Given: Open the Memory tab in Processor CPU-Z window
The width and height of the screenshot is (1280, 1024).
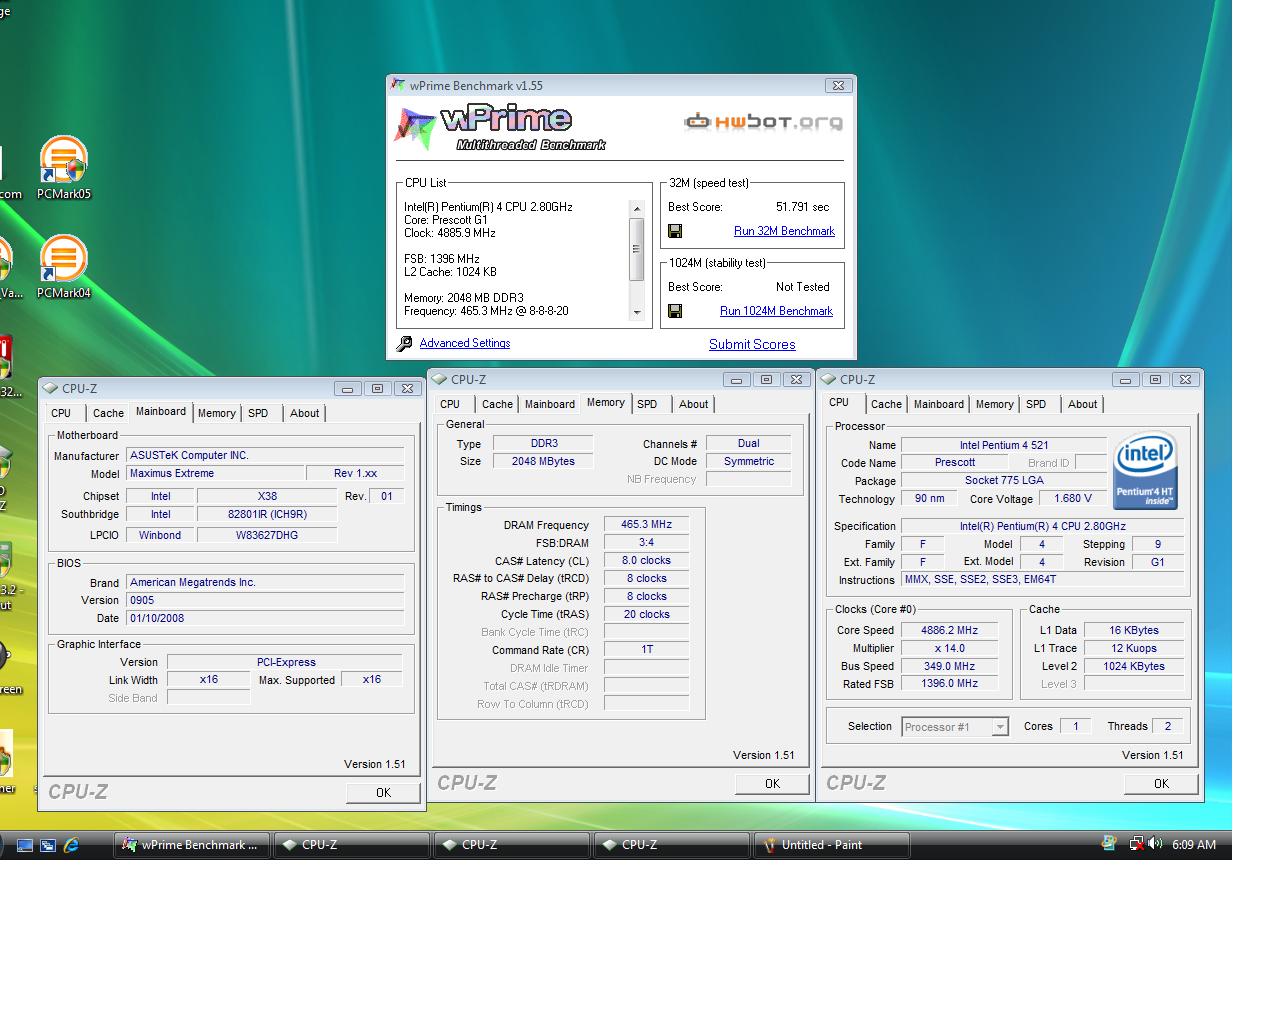Looking at the screenshot, I should coord(994,404).
